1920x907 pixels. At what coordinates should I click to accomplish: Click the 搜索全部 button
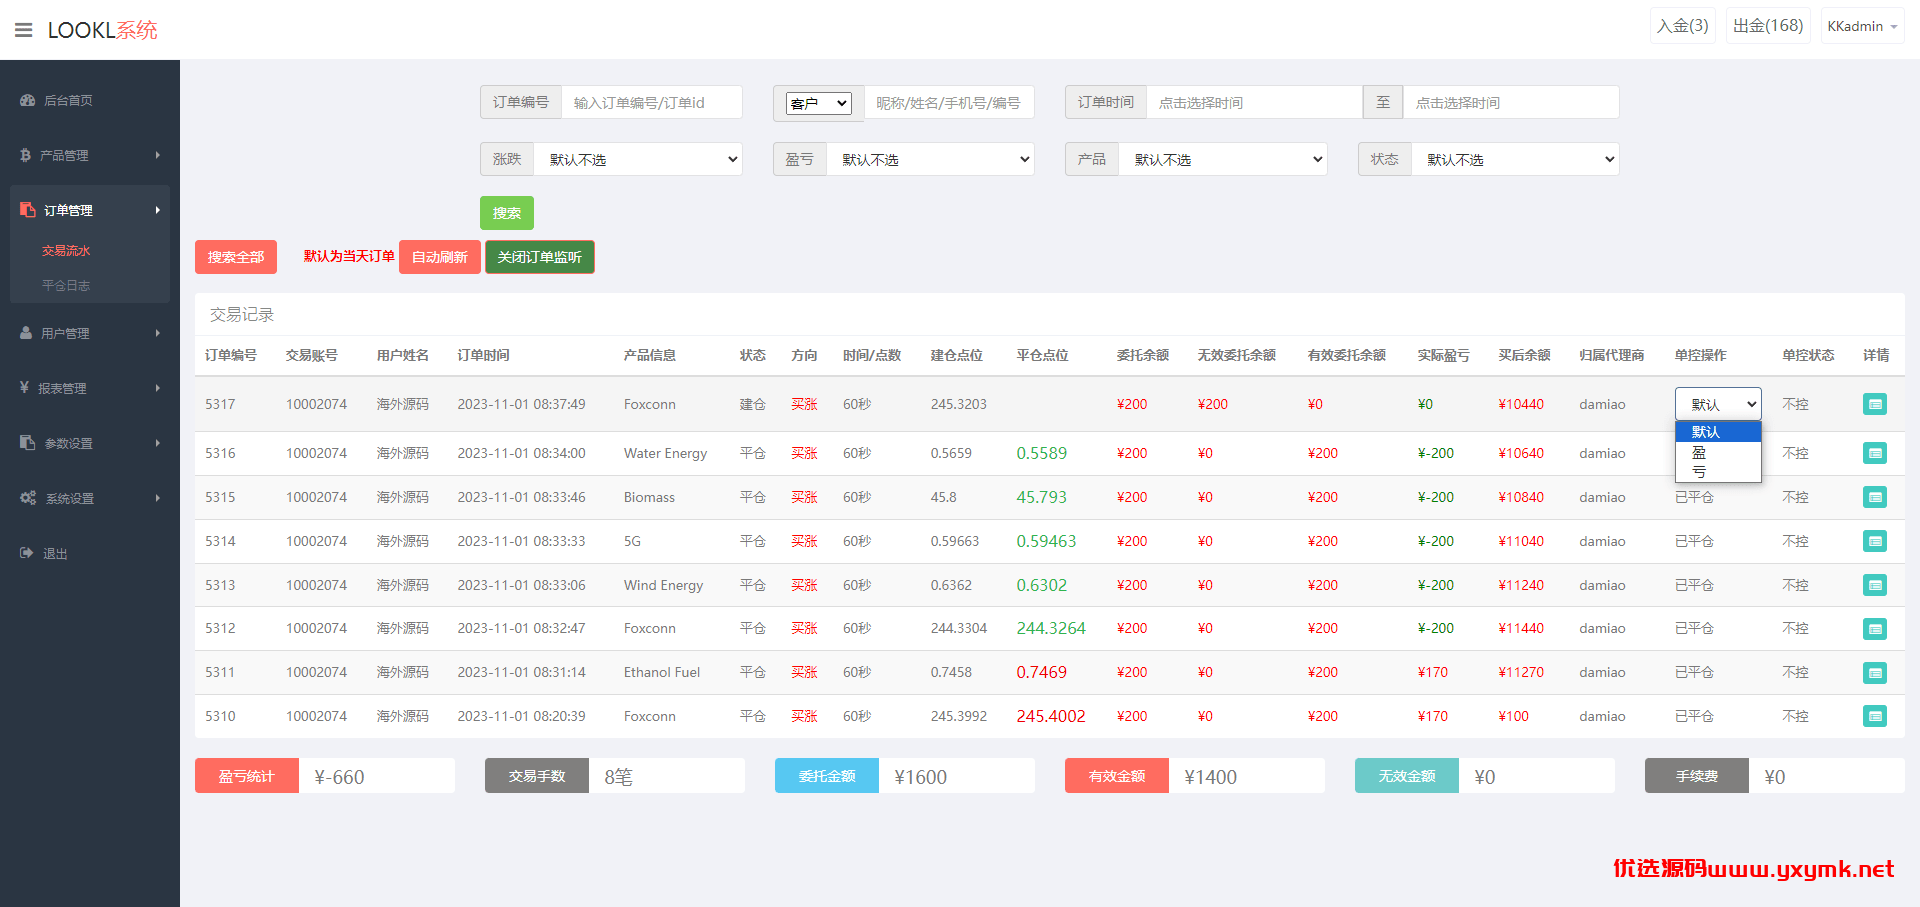236,257
